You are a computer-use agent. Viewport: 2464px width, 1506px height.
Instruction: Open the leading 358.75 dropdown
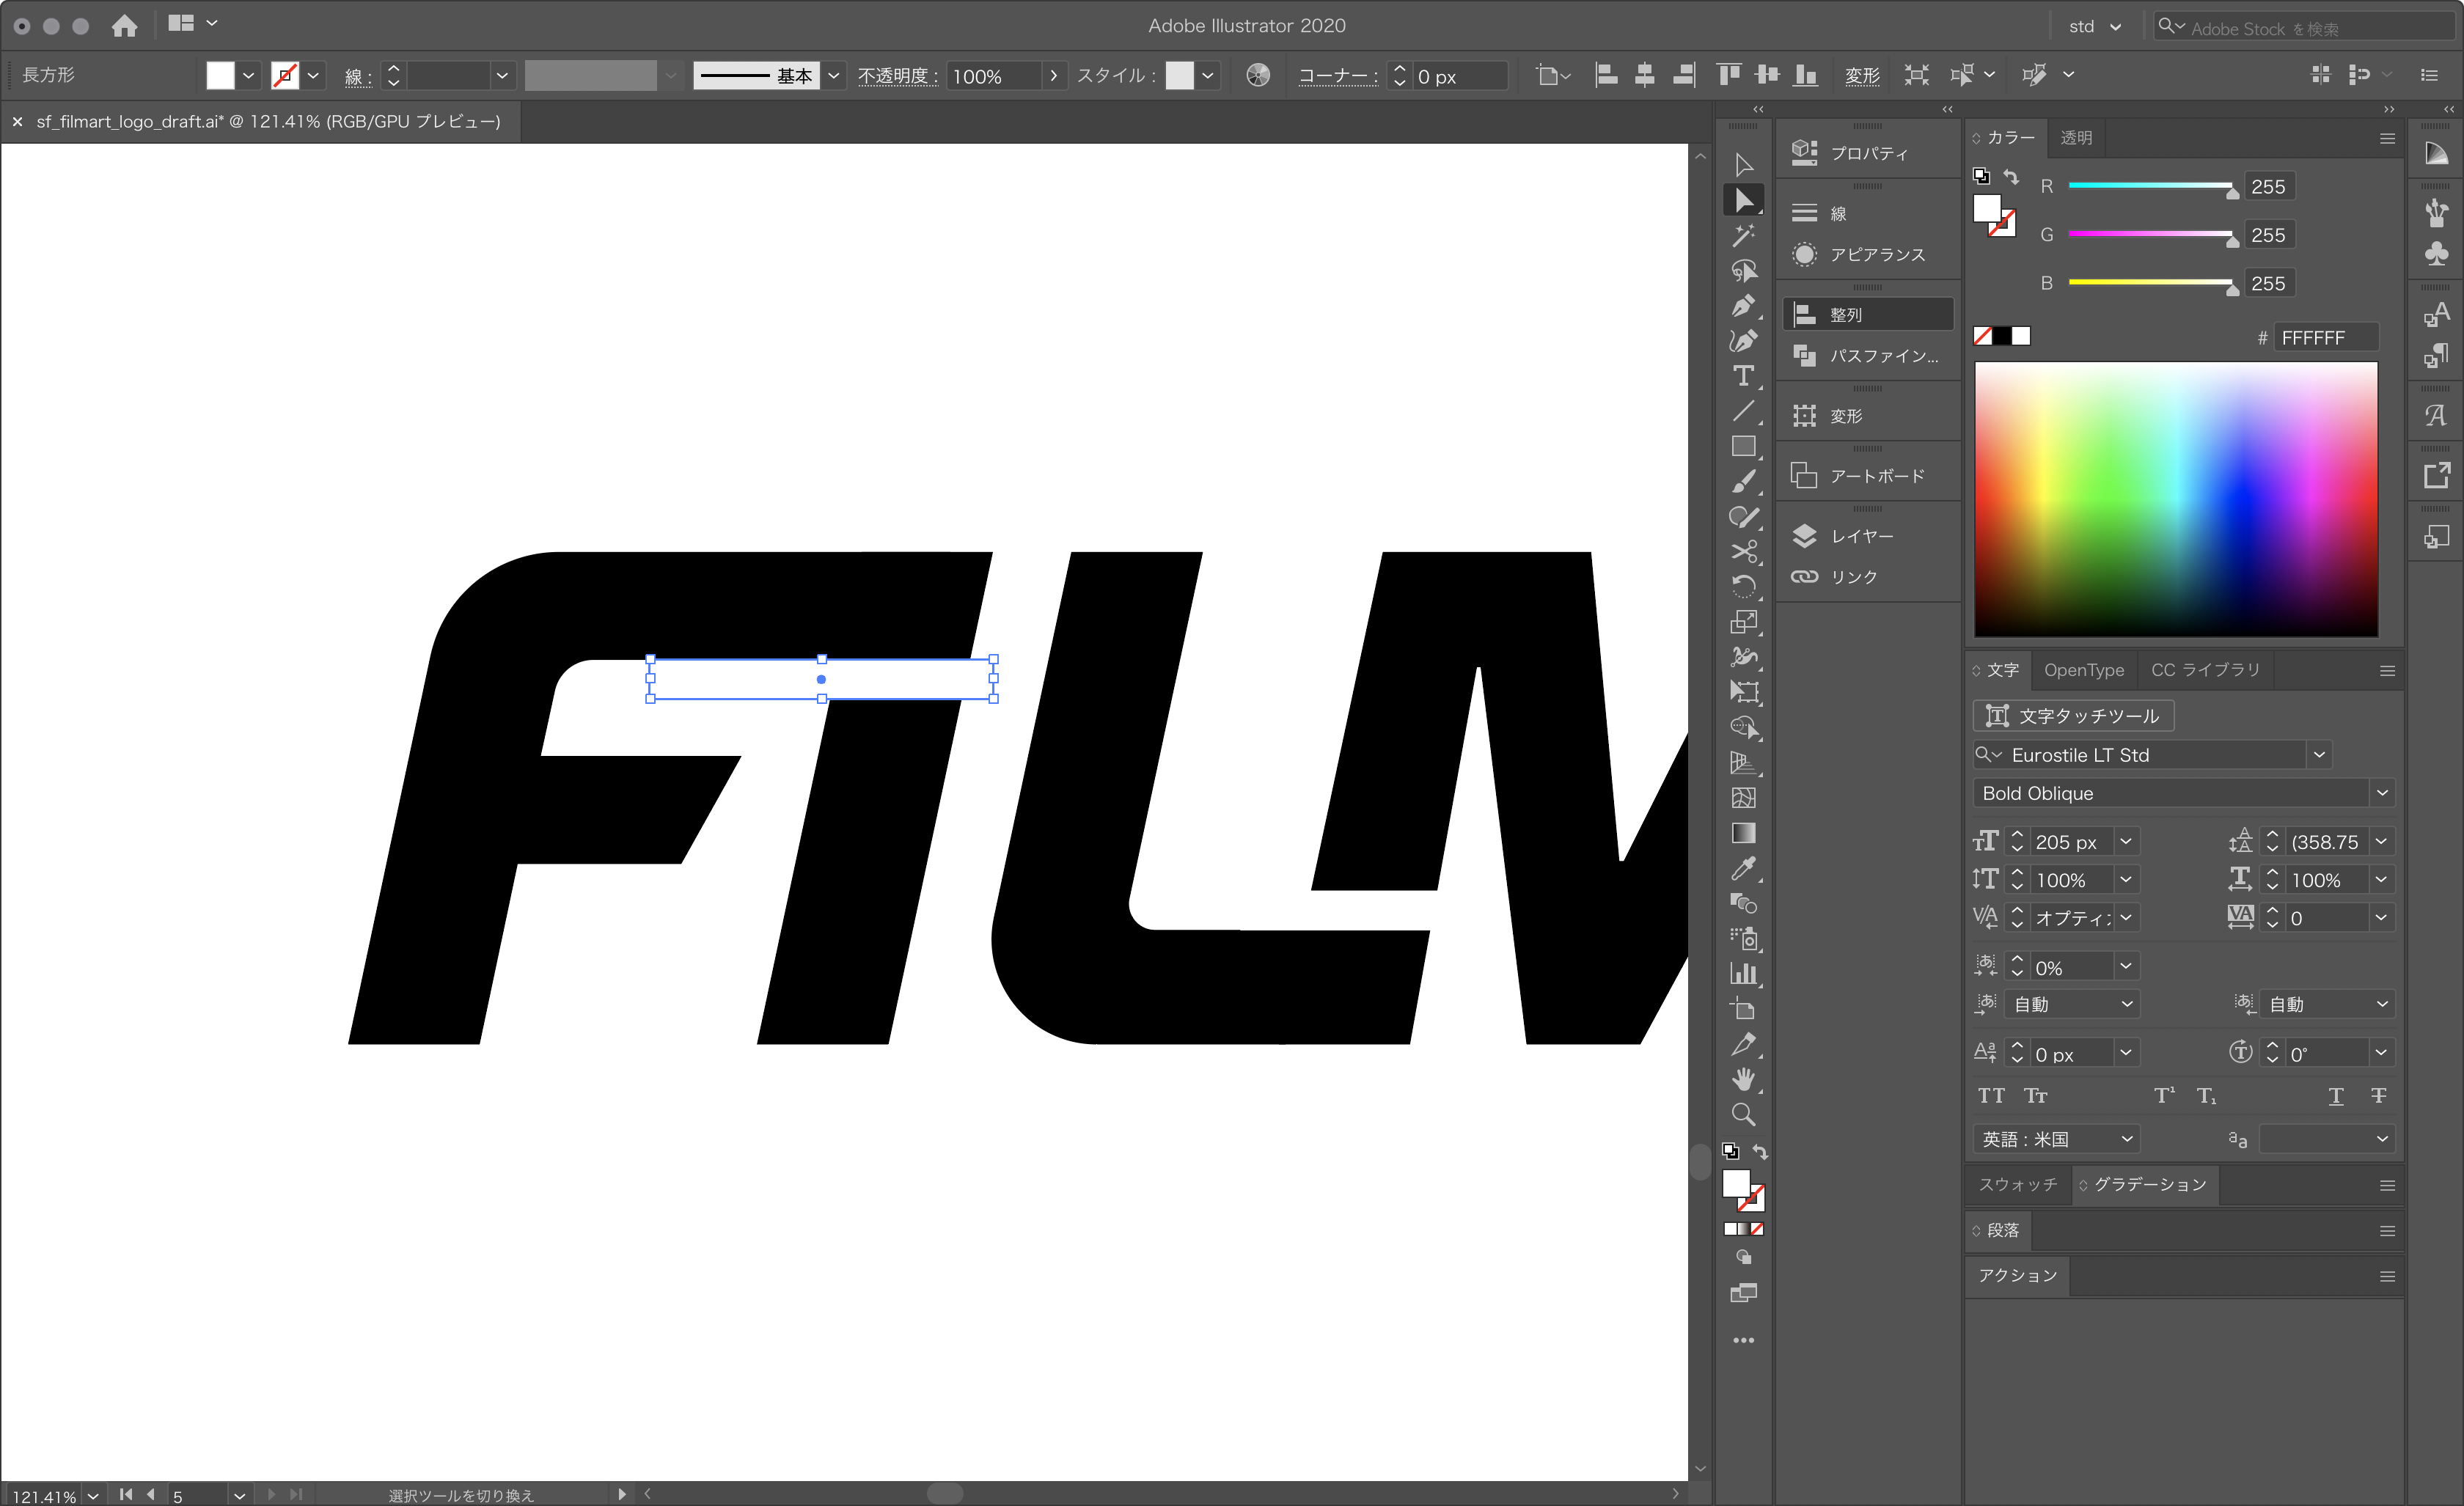pyautogui.click(x=2381, y=842)
